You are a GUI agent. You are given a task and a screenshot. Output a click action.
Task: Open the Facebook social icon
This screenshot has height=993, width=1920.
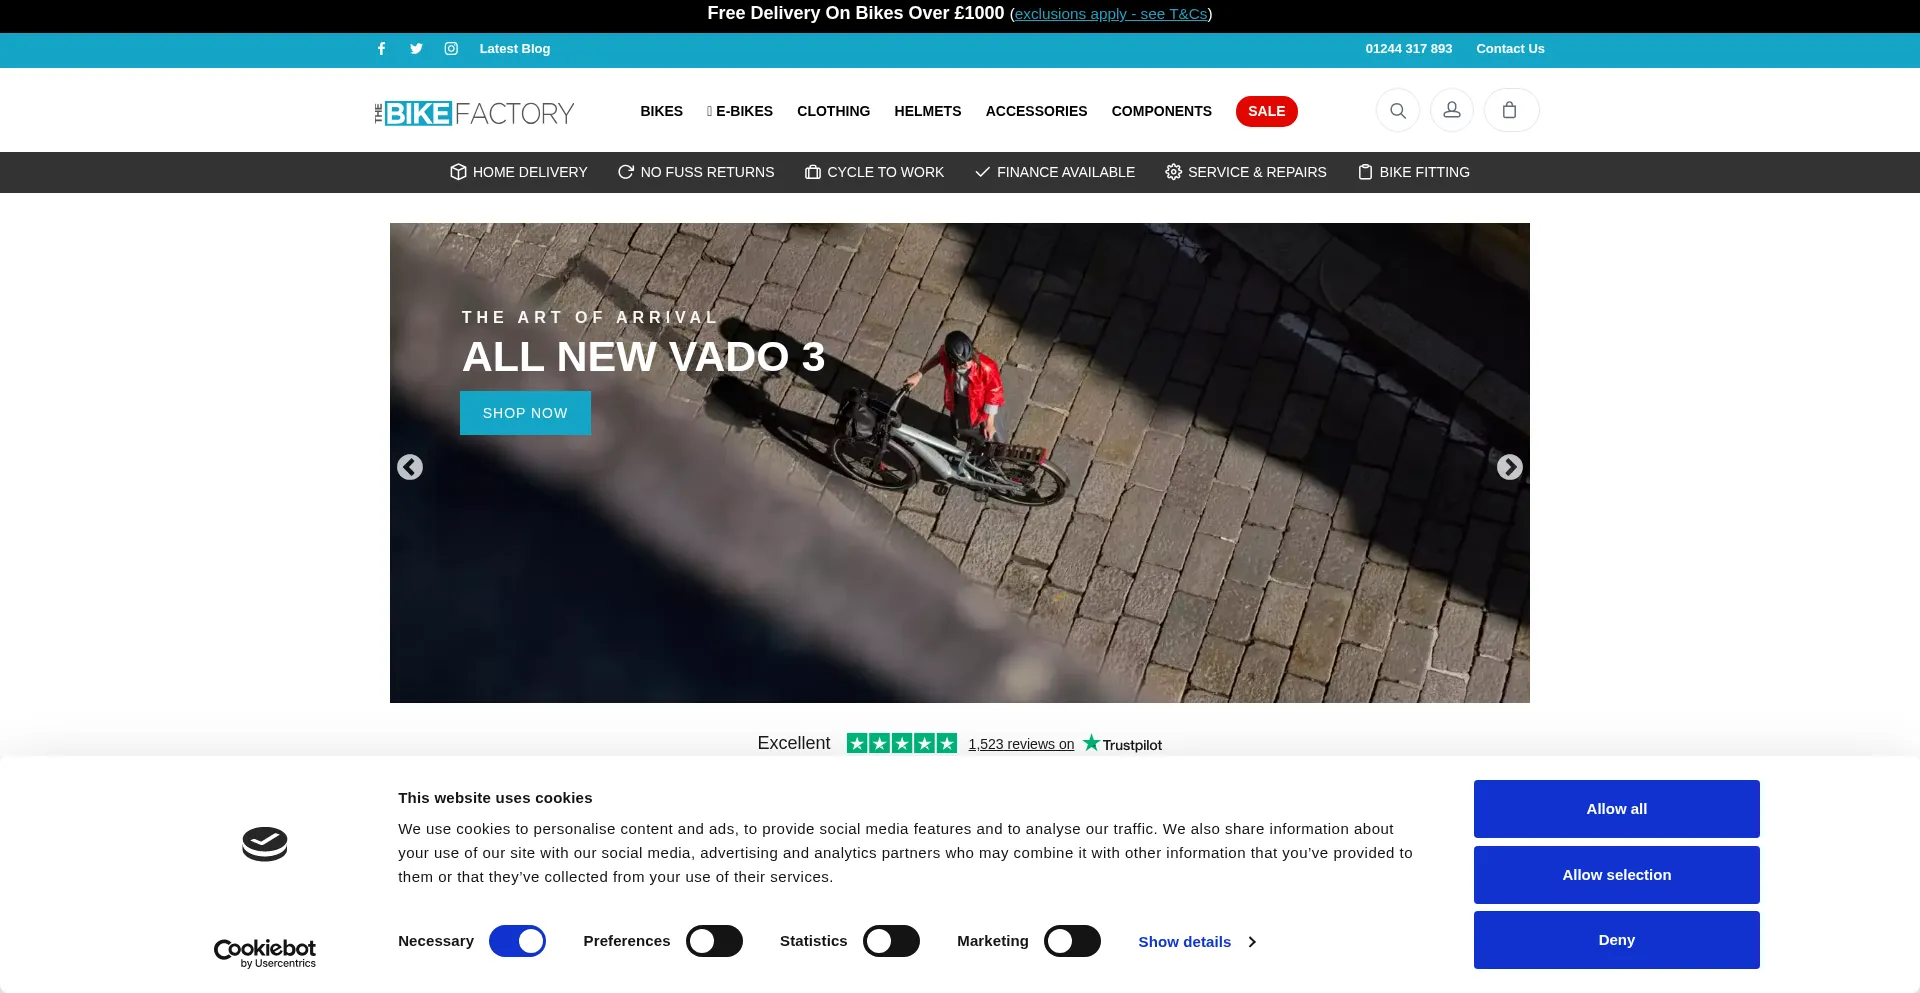pos(381,48)
